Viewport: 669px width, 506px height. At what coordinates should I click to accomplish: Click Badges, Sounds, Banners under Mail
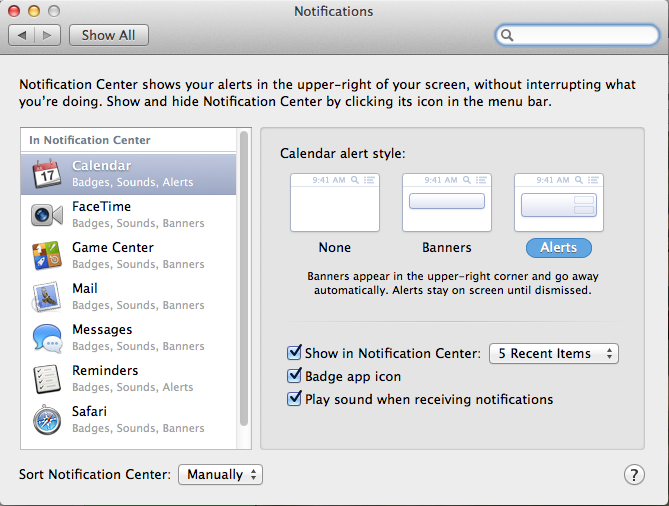click(x=138, y=305)
